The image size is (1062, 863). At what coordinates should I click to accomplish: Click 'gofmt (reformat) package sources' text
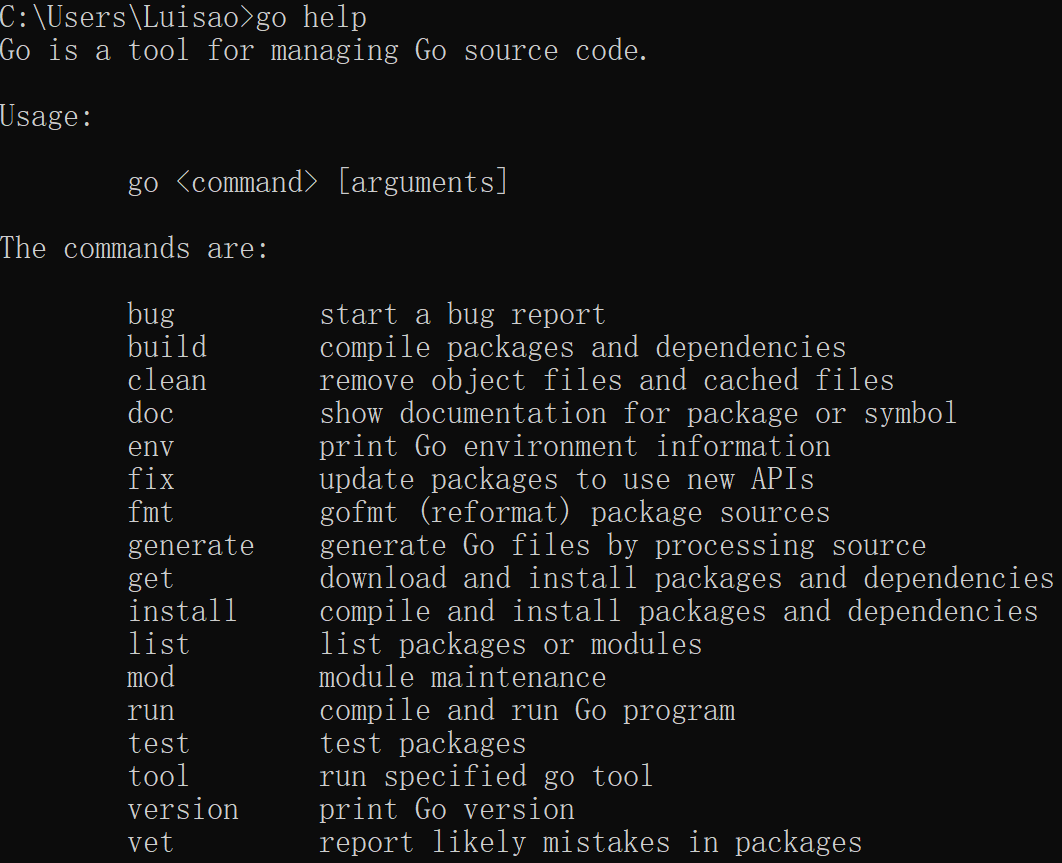(x=574, y=513)
